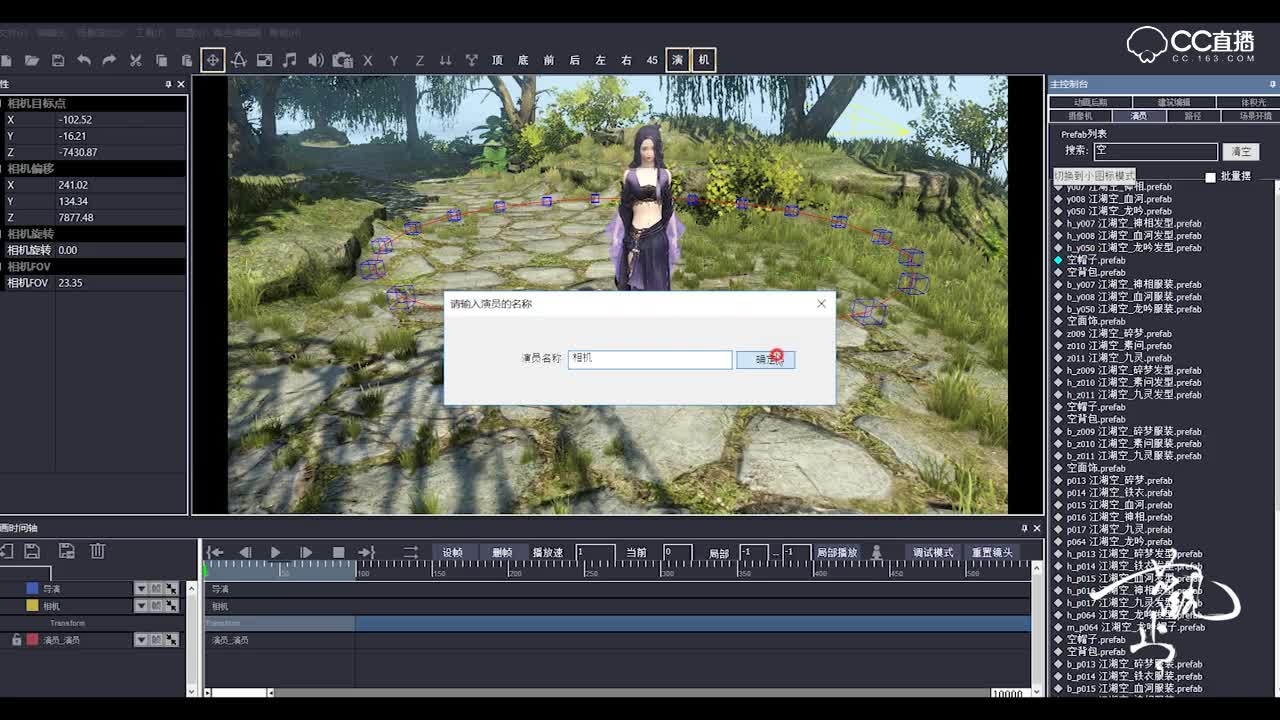The image size is (1280, 720).
Task: Click the camera screenshot icon
Action: pyautogui.click(x=342, y=60)
